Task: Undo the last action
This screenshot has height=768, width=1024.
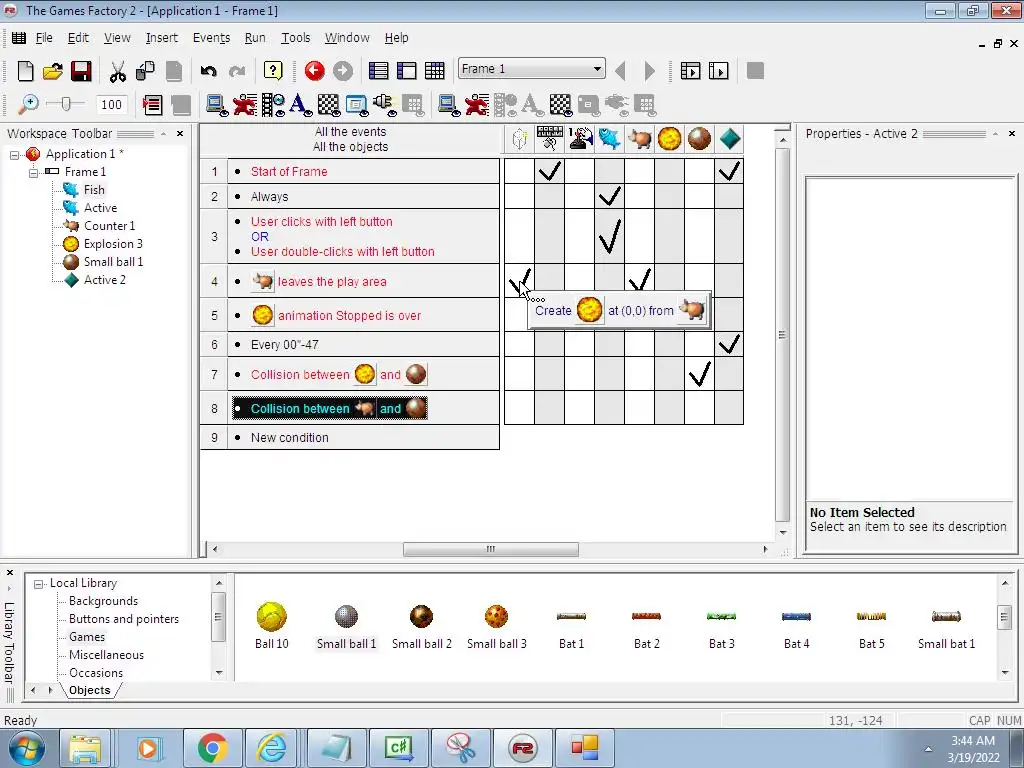Action: [x=208, y=71]
